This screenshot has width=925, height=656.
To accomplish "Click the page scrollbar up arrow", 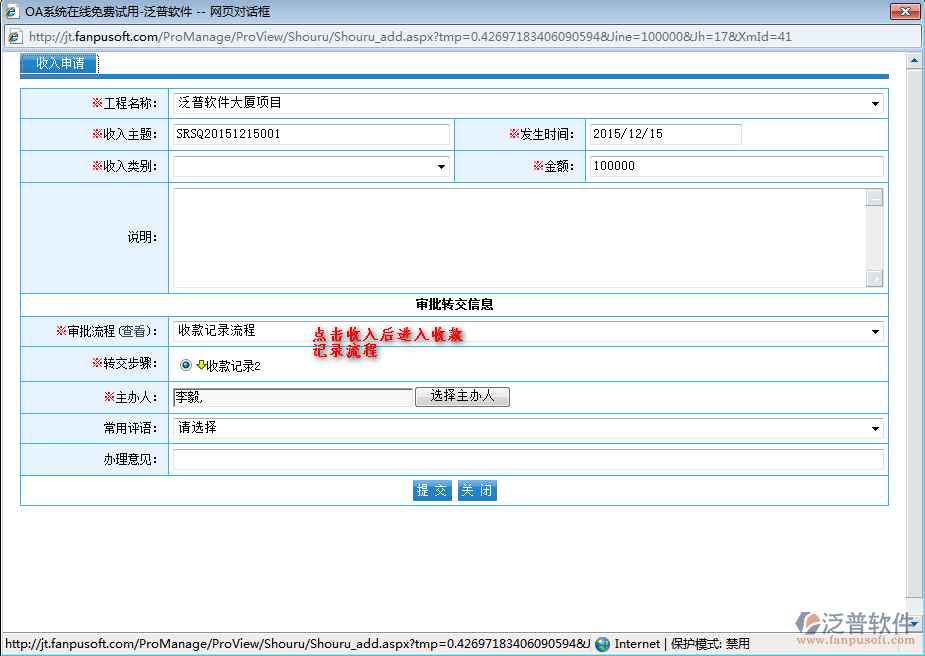I will [914, 61].
